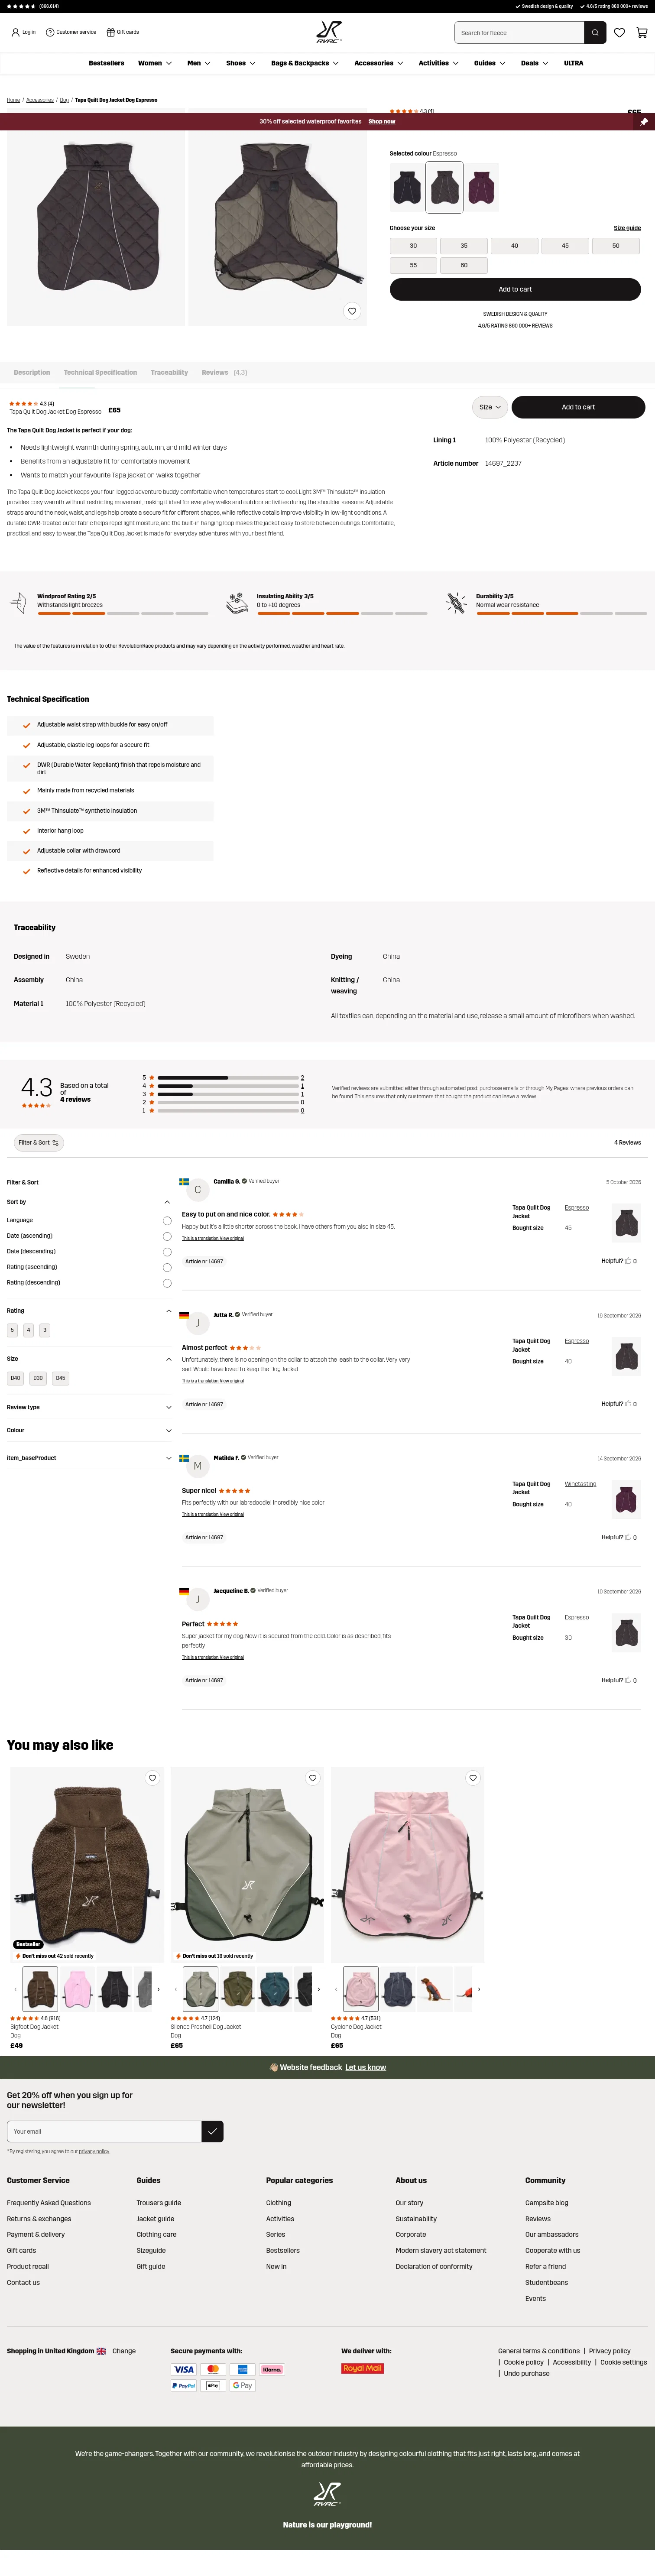Click the Your email newsletter field
This screenshot has height=2576, width=655.
(104, 2131)
